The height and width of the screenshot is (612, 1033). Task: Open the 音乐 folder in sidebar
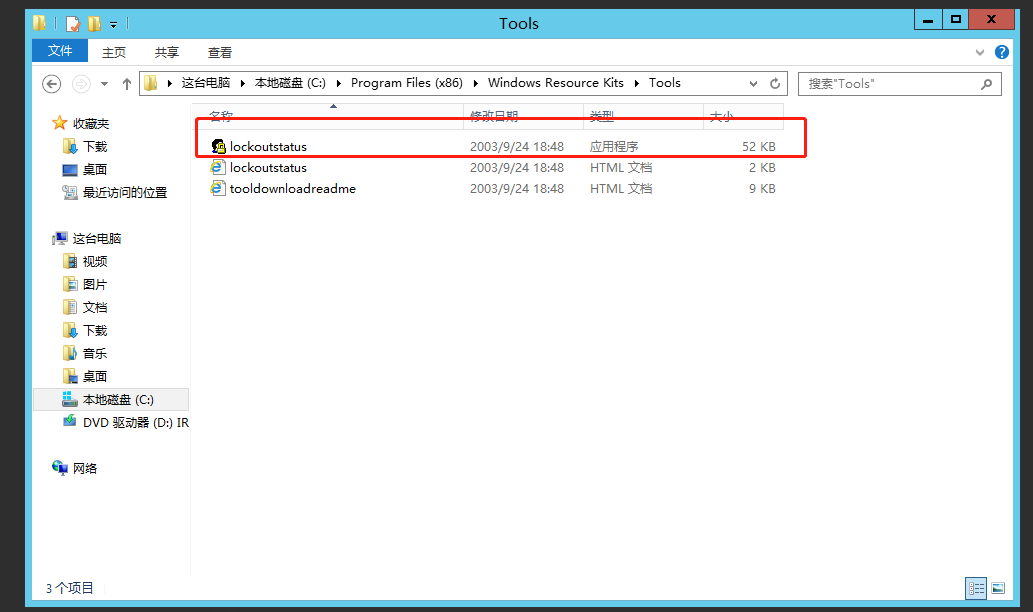click(x=95, y=354)
